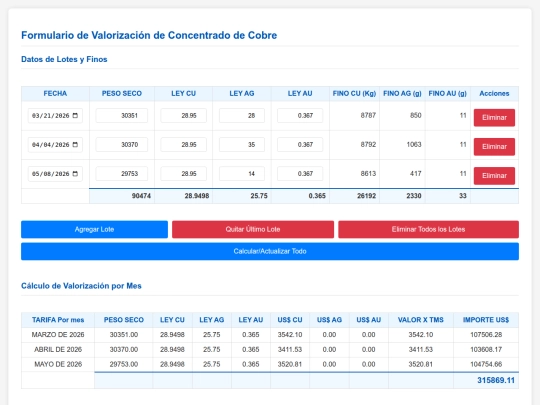Click the IMPORTE US$ column header
The width and height of the screenshot is (540, 405).
pos(486,320)
